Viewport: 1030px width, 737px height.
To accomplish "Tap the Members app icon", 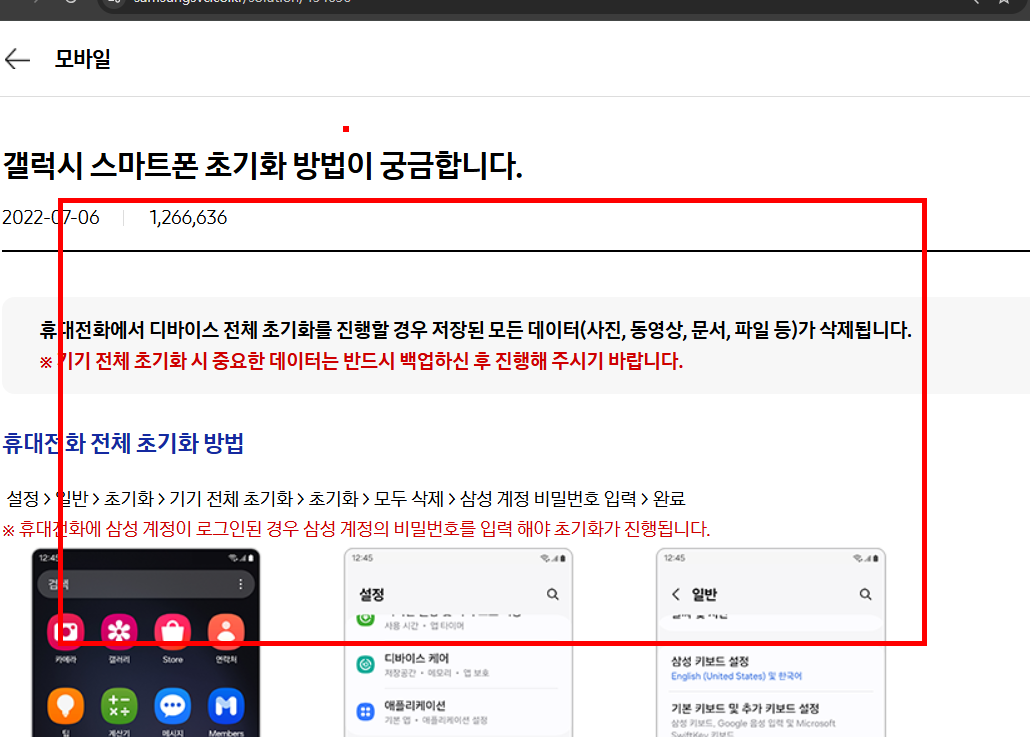I will point(227,708).
